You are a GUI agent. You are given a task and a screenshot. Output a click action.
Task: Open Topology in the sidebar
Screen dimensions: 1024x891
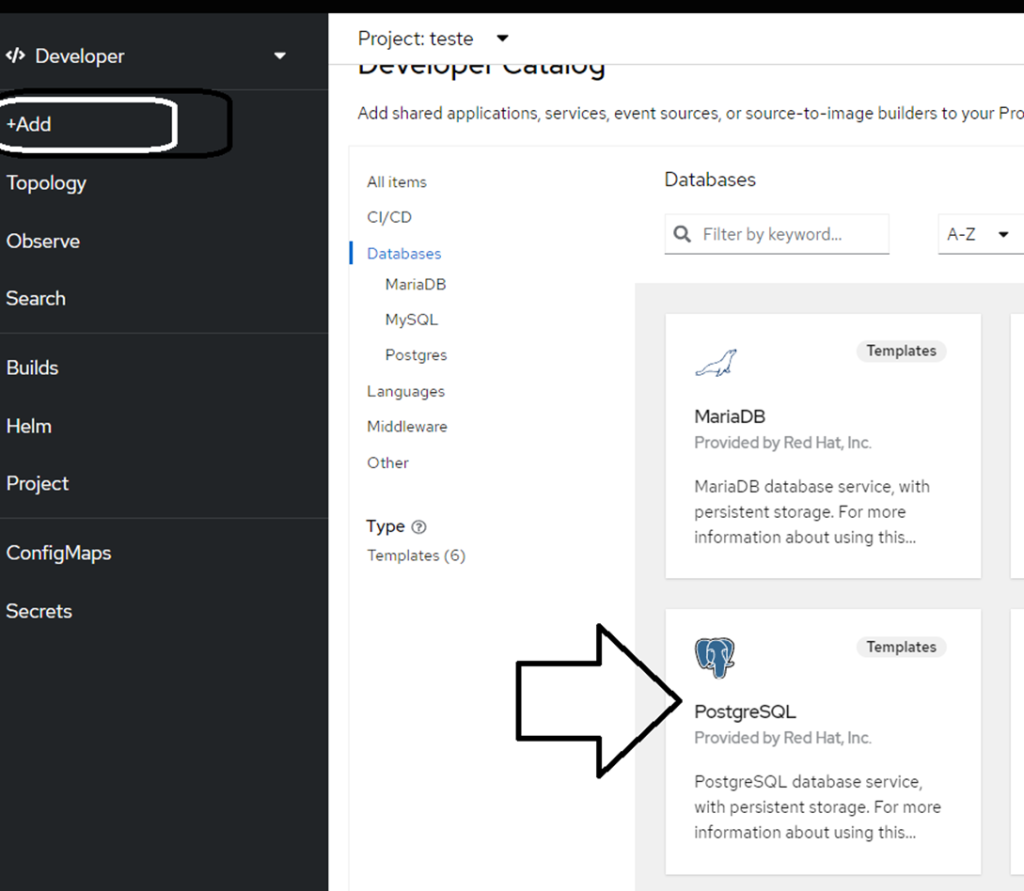click(46, 183)
